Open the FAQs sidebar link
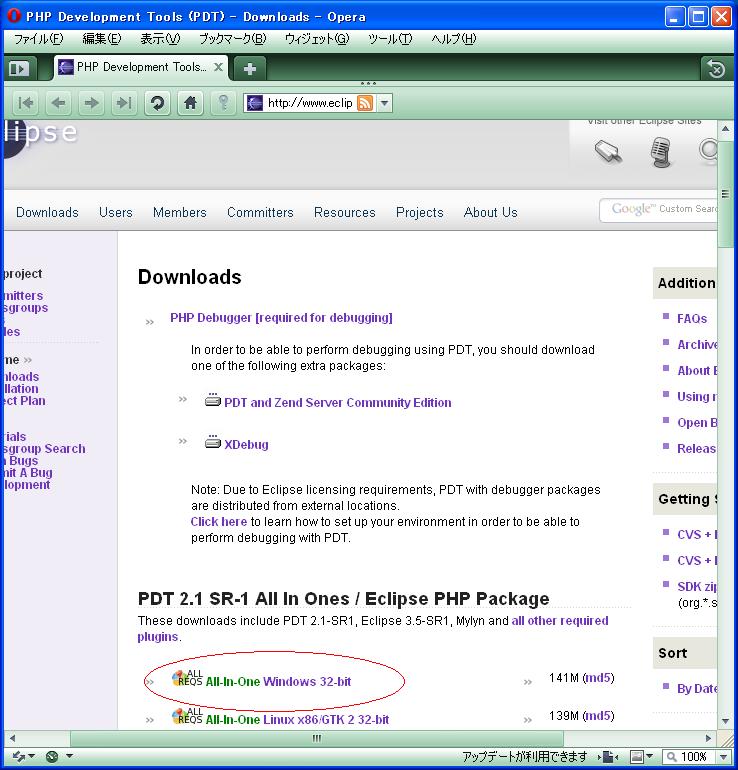The height and width of the screenshot is (770, 738). tap(692, 319)
